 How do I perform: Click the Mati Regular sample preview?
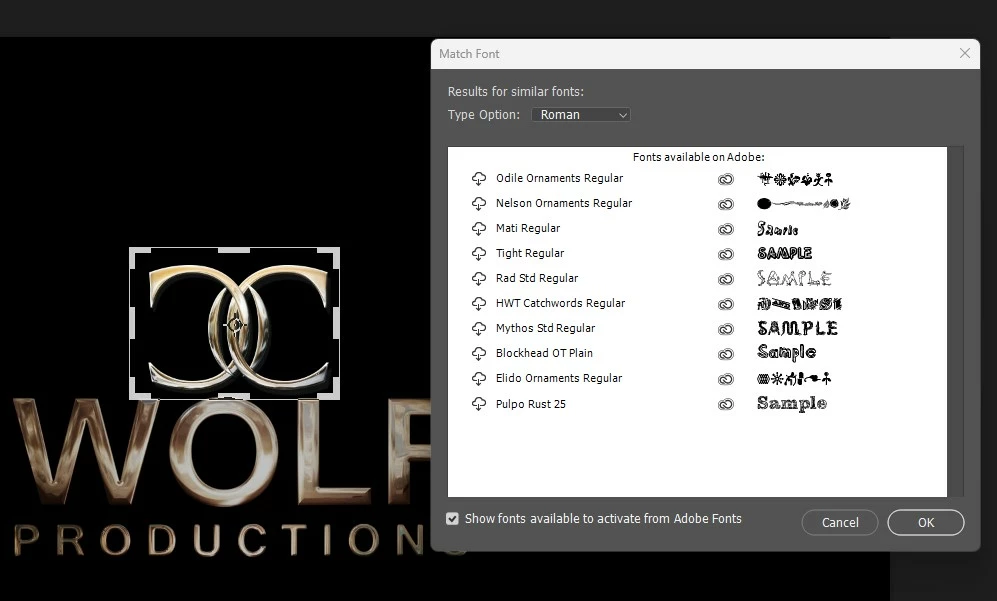pos(777,228)
